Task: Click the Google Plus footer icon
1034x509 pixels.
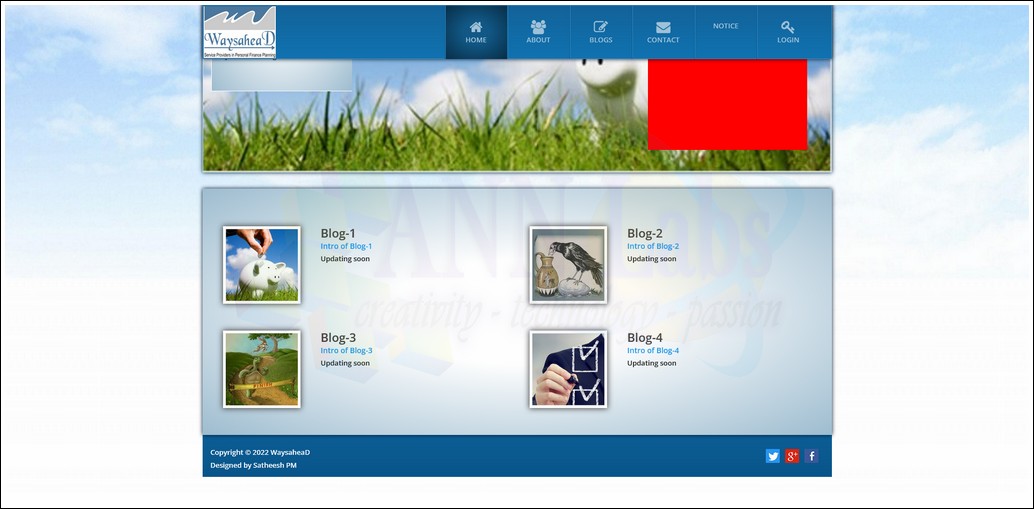Action: point(792,456)
